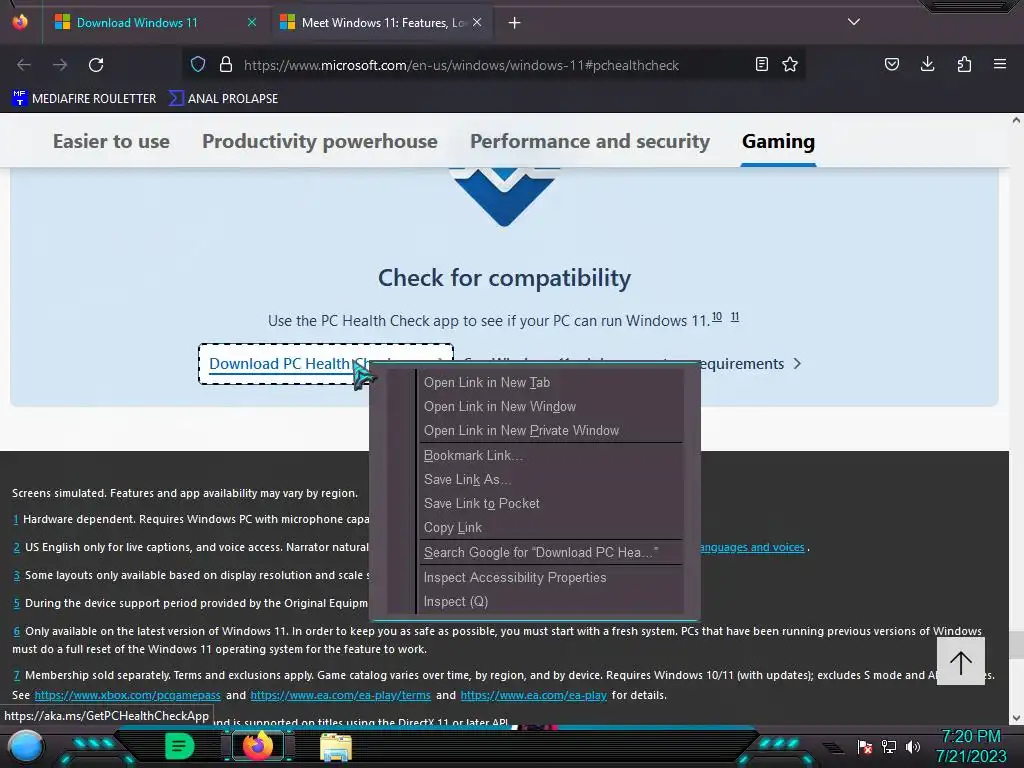Open the tracking protection shield icon
Image resolution: width=1024 pixels, height=768 pixels.
tap(198, 65)
